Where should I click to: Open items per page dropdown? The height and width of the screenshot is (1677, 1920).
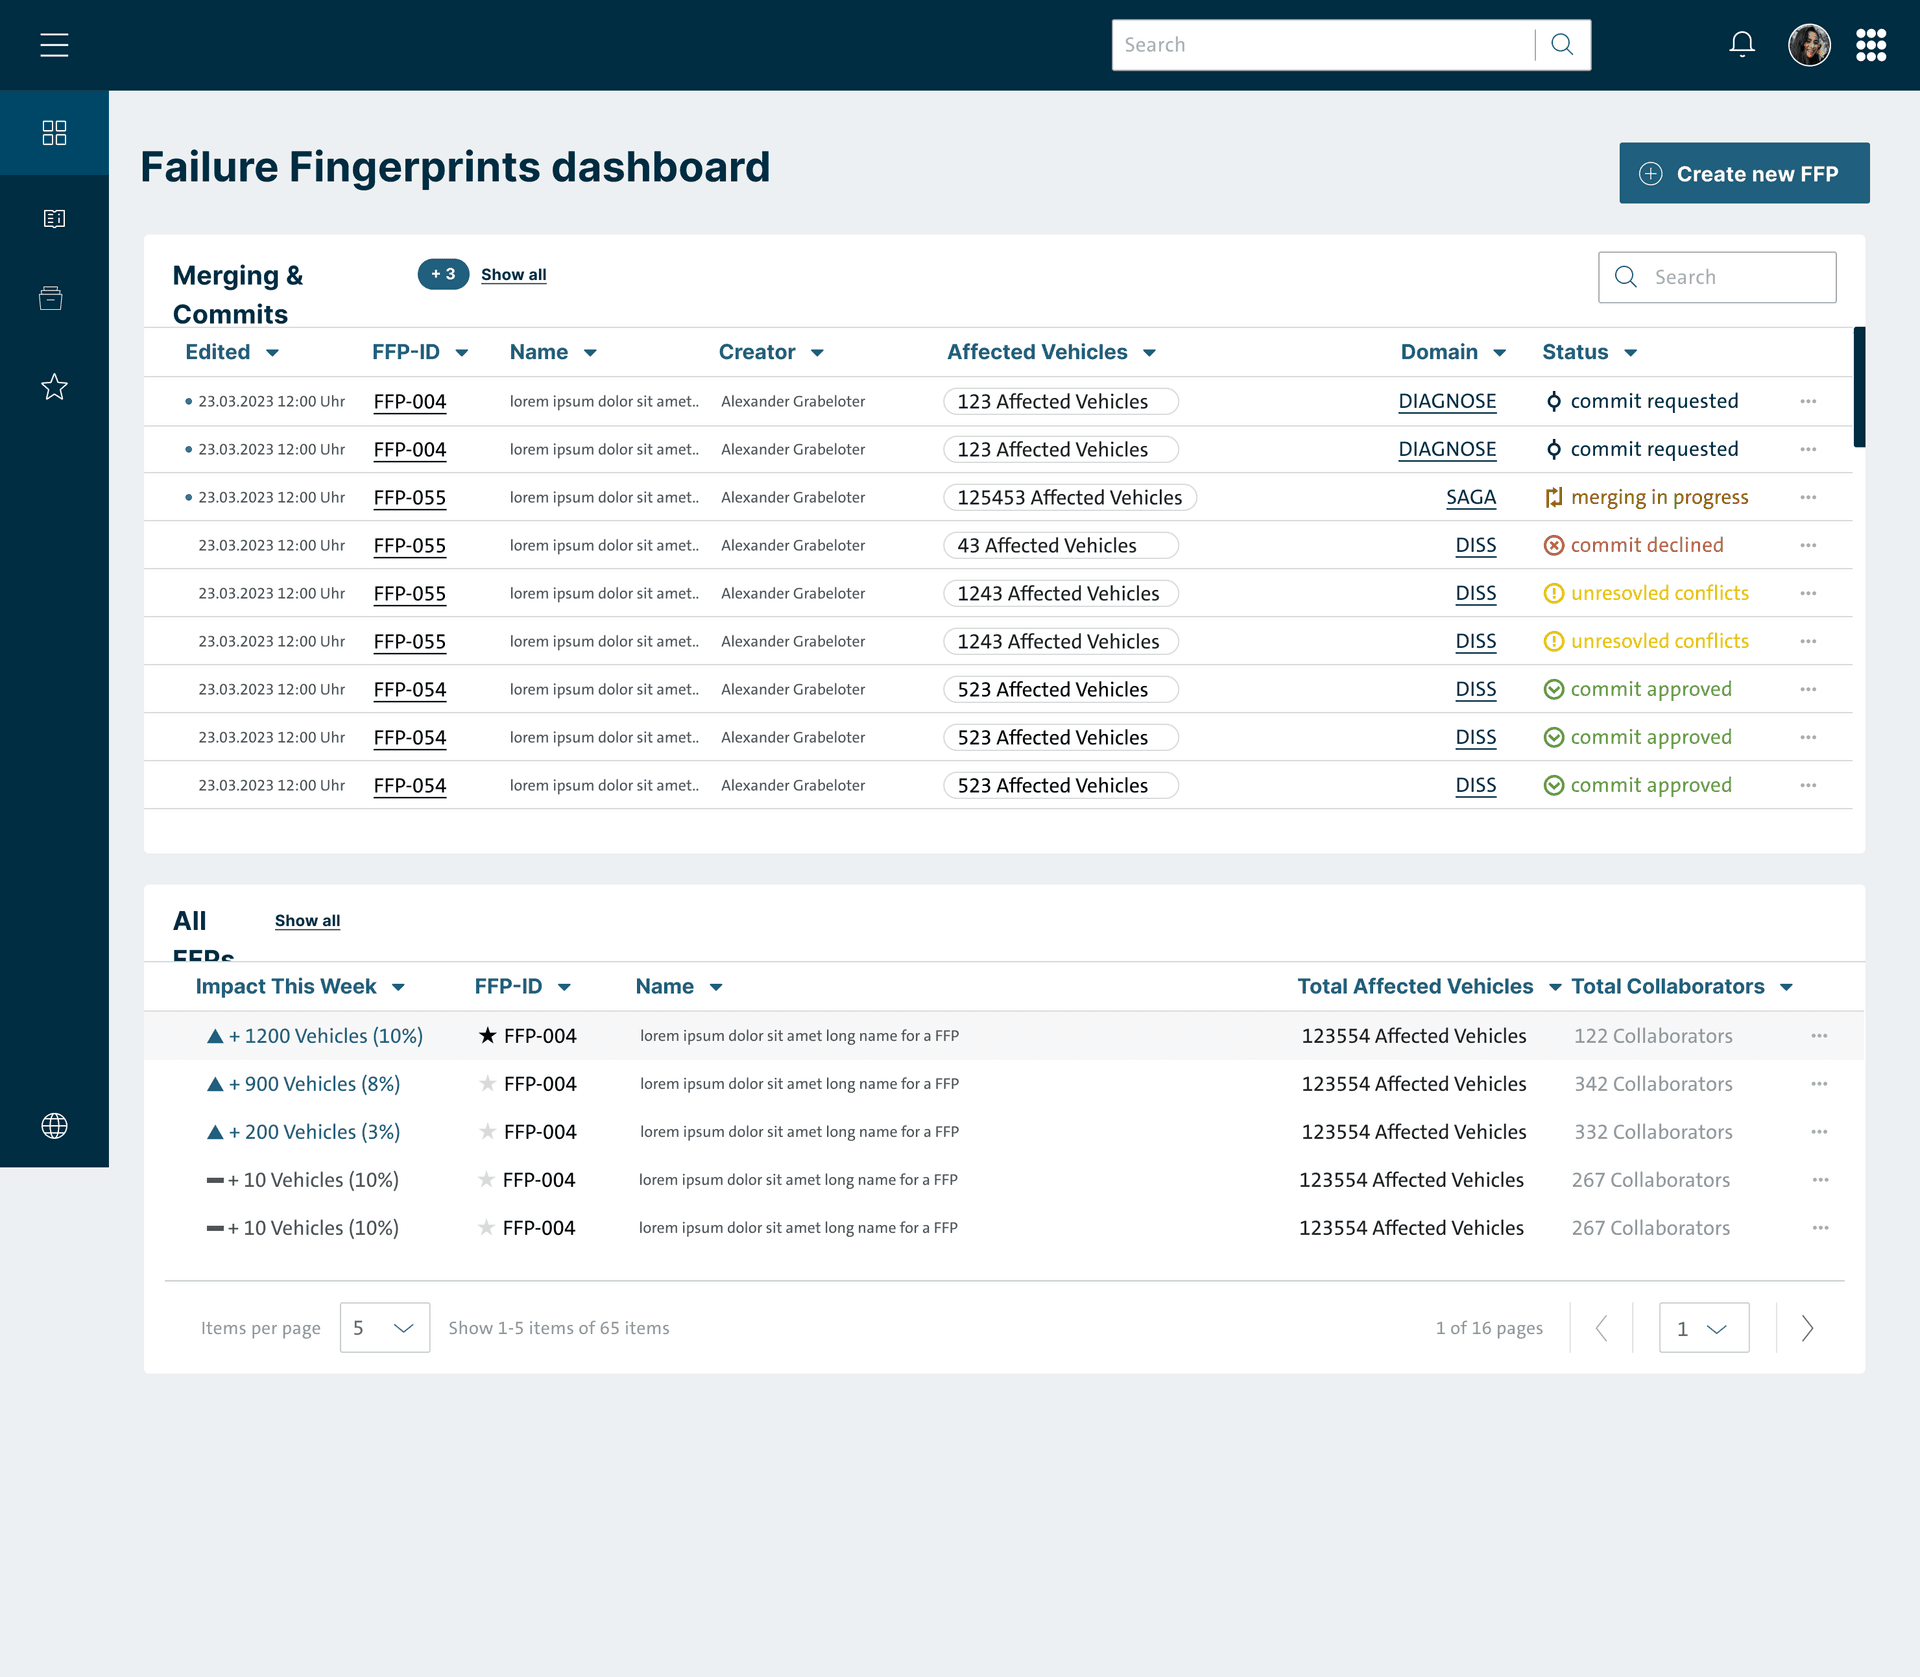(x=385, y=1327)
